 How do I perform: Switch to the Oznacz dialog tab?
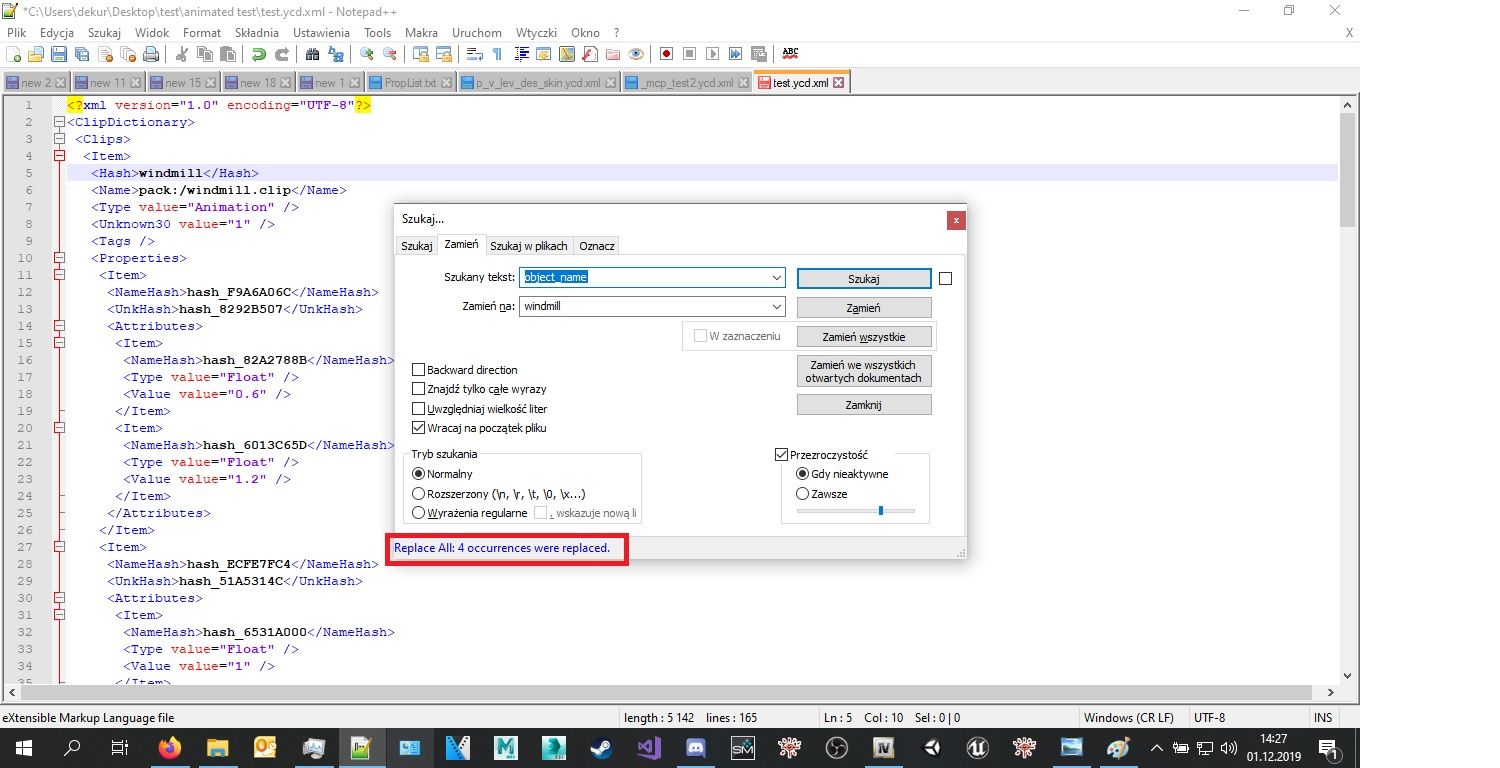[597, 245]
